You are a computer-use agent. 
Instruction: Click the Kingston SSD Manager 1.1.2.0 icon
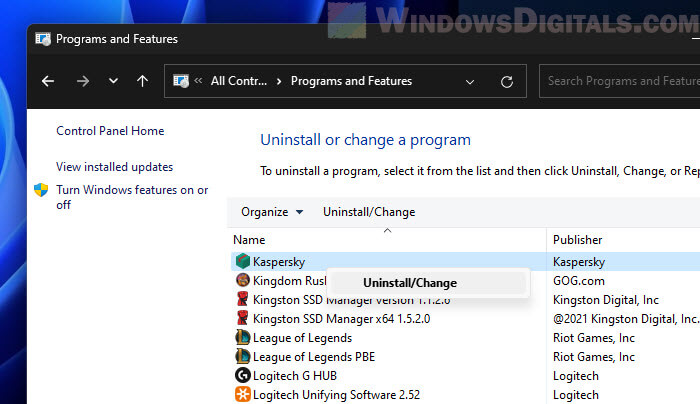coord(243,300)
